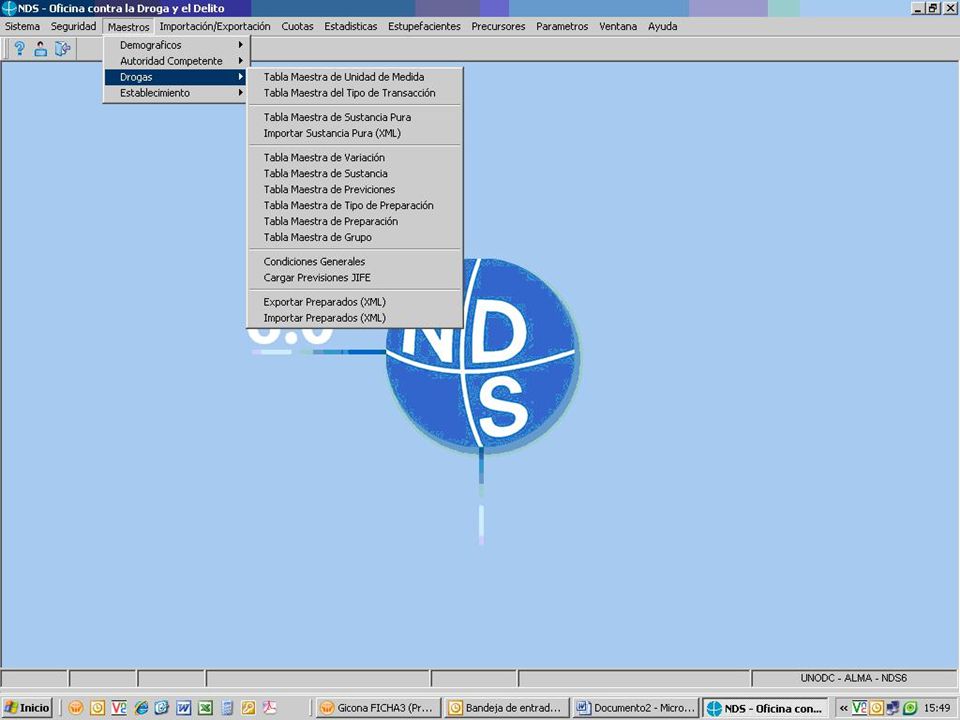960x720 pixels.
Task: Click the orange round quick launch icon
Action: coord(76,708)
